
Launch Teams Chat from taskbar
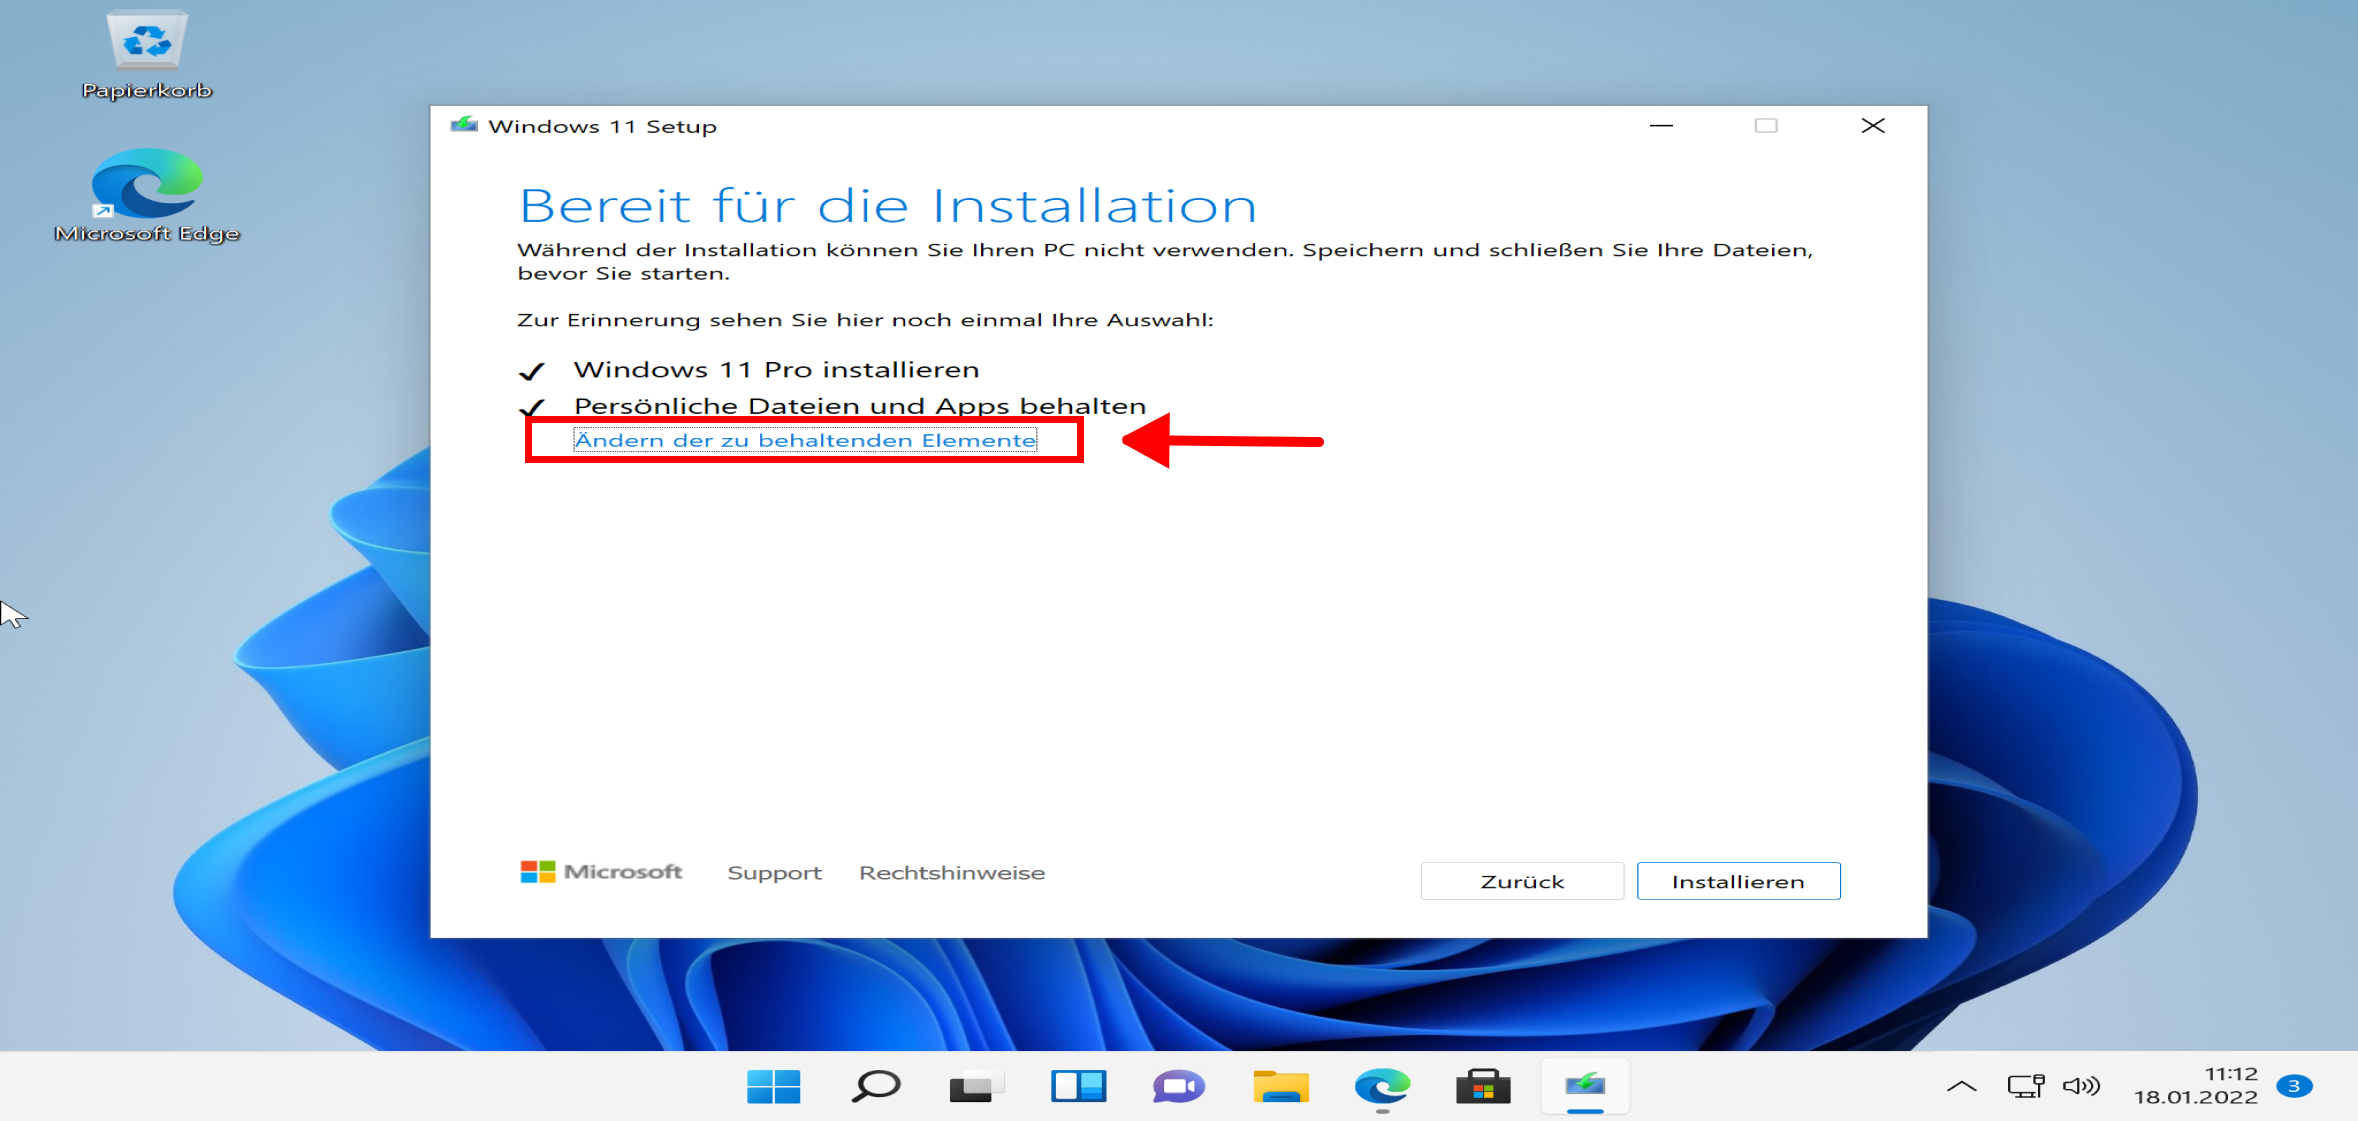[x=1179, y=1086]
